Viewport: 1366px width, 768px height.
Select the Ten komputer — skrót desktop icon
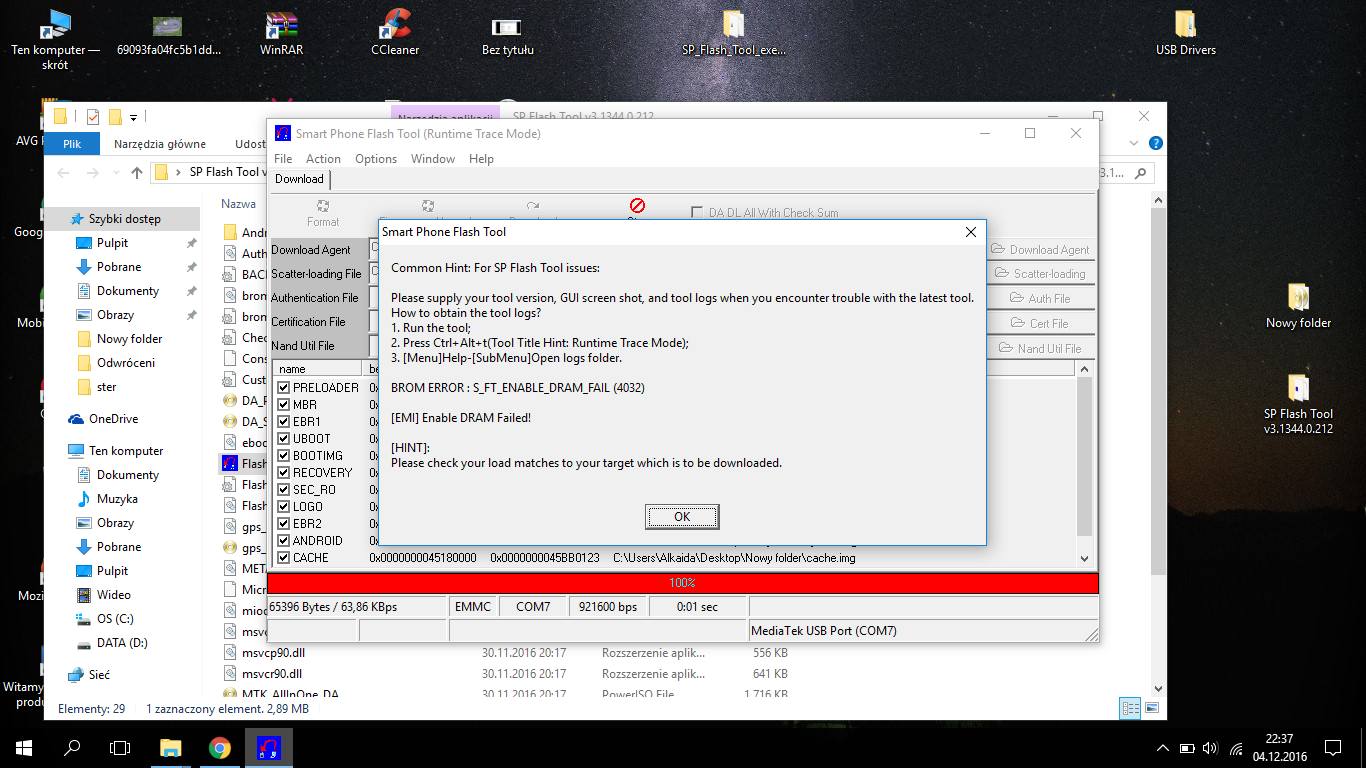[56, 40]
